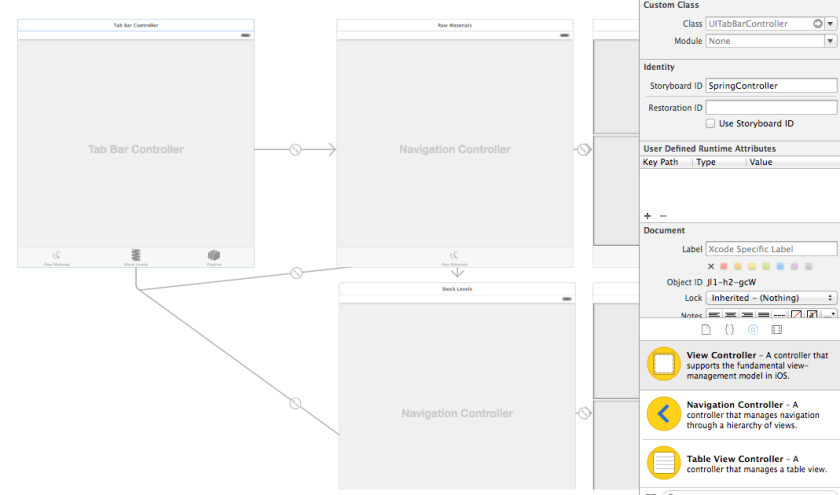The height and width of the screenshot is (495, 840).
Task: Open the Module dropdown
Action: (x=830, y=41)
